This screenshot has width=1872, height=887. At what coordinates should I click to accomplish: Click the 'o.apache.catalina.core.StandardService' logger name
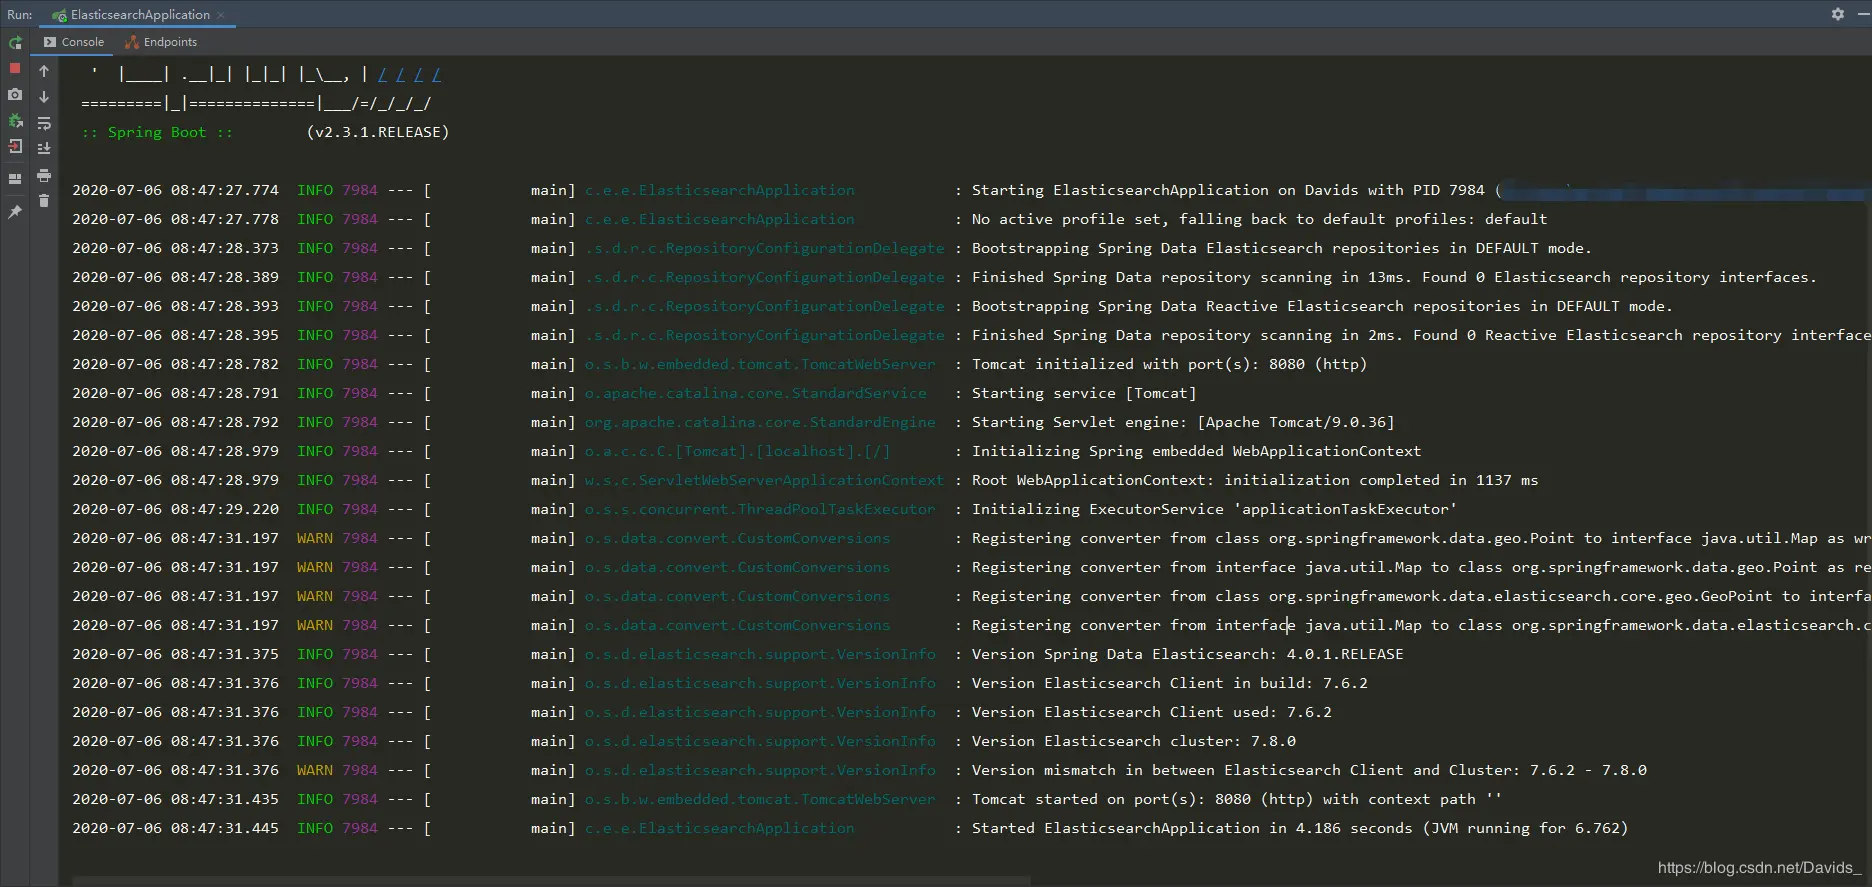756,393
